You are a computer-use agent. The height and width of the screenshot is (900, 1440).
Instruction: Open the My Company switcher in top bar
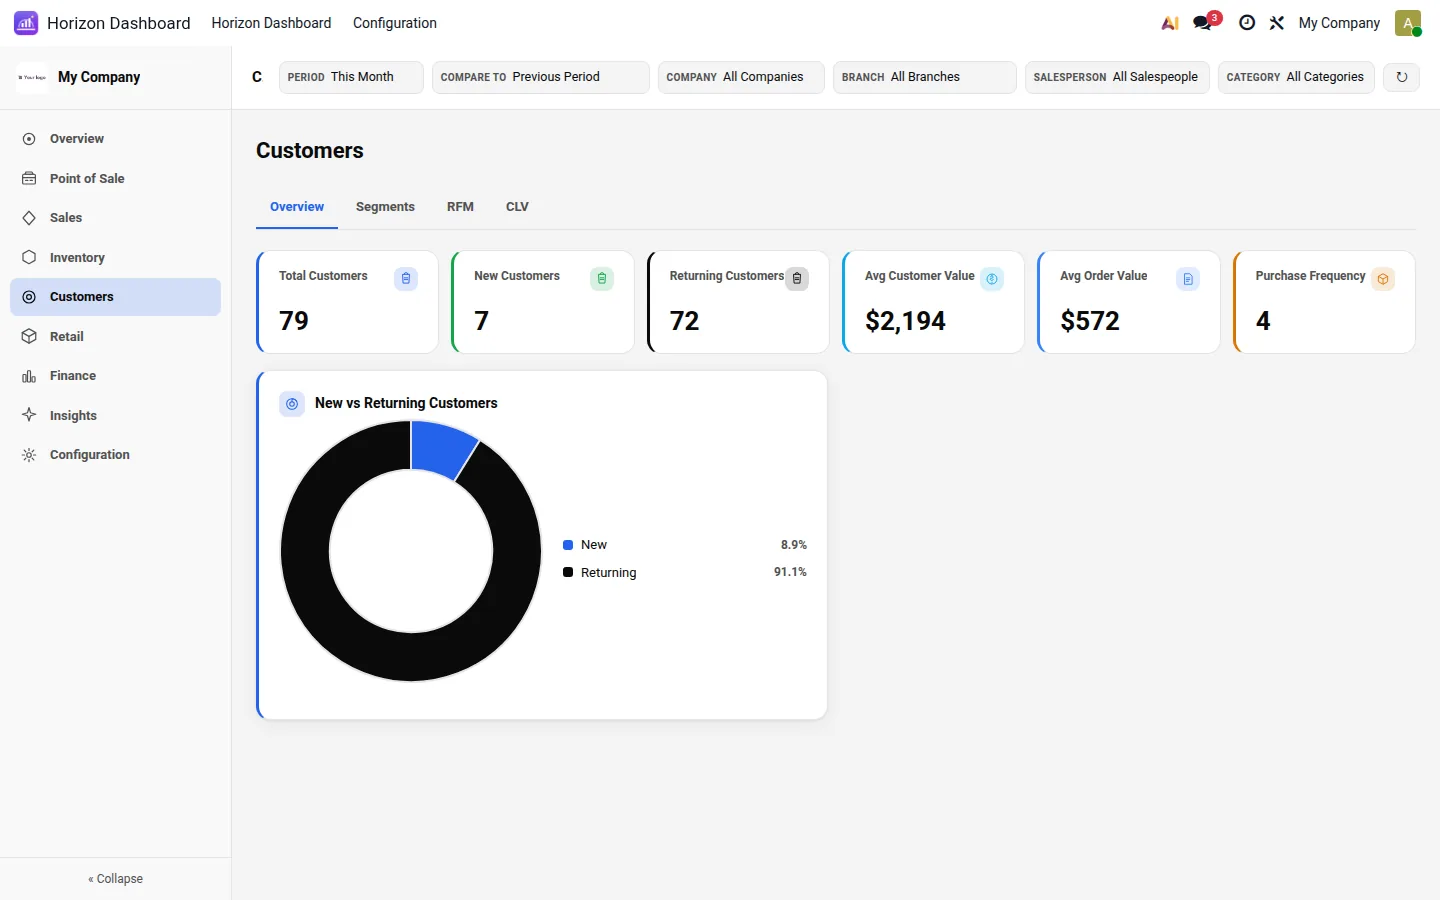[x=1339, y=23]
